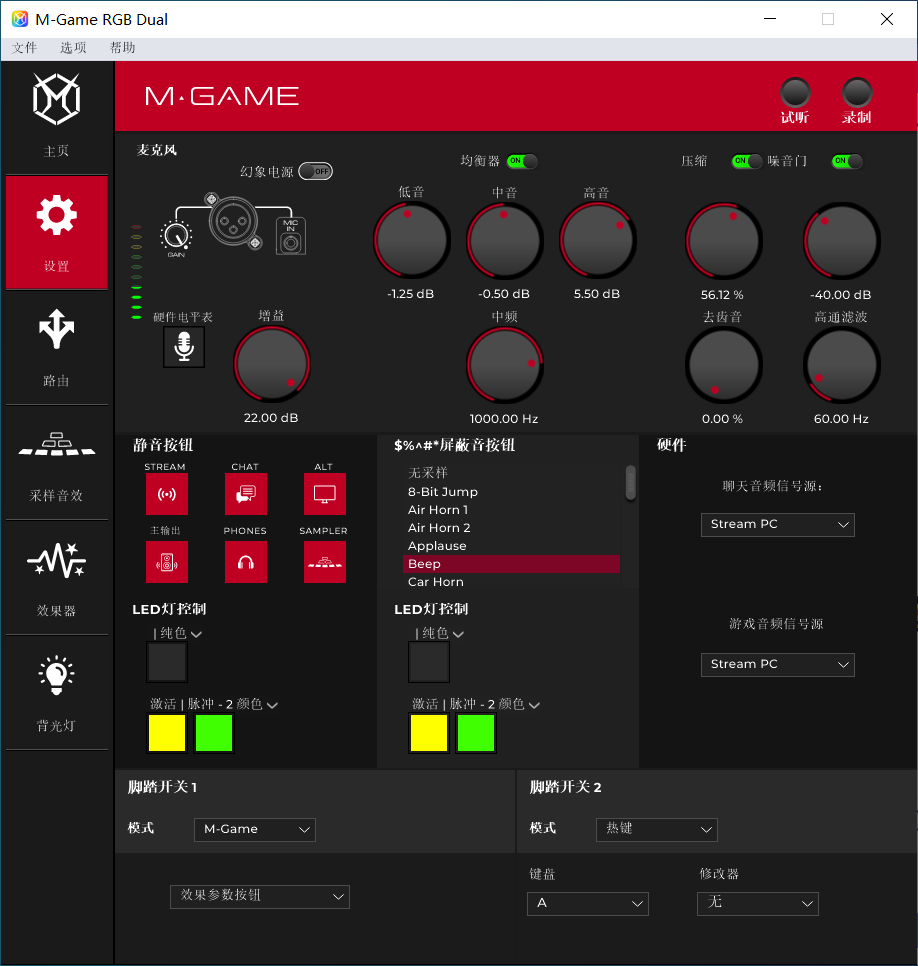Disable the 压缩 compressor switch
This screenshot has width=918, height=966.
click(x=747, y=161)
